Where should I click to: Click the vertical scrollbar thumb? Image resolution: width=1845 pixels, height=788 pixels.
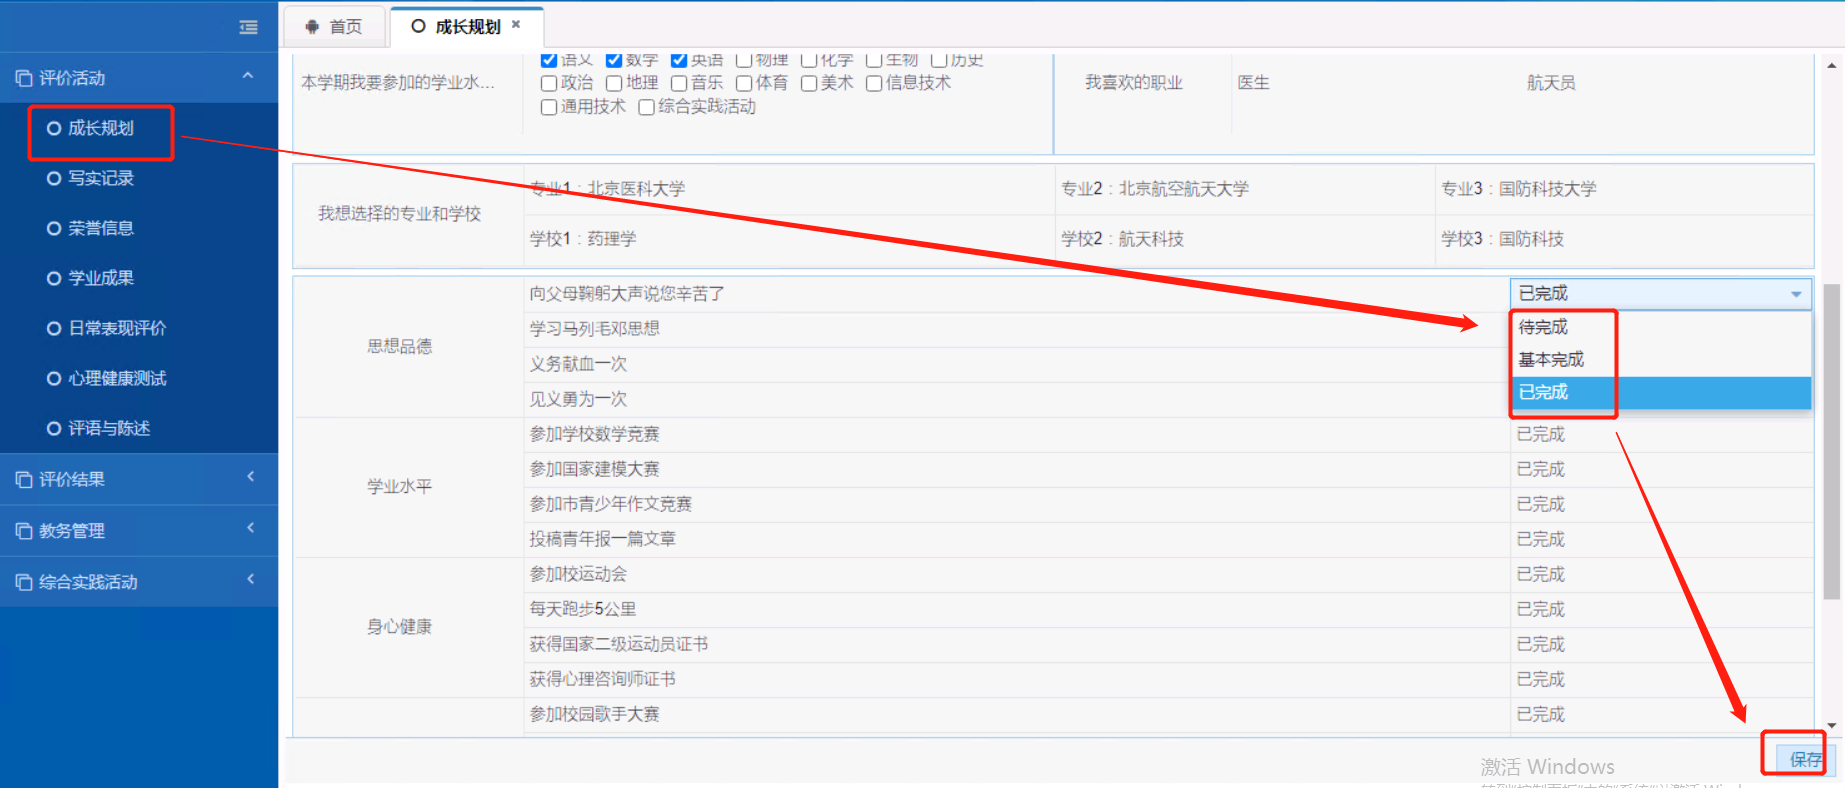pos(1832,442)
